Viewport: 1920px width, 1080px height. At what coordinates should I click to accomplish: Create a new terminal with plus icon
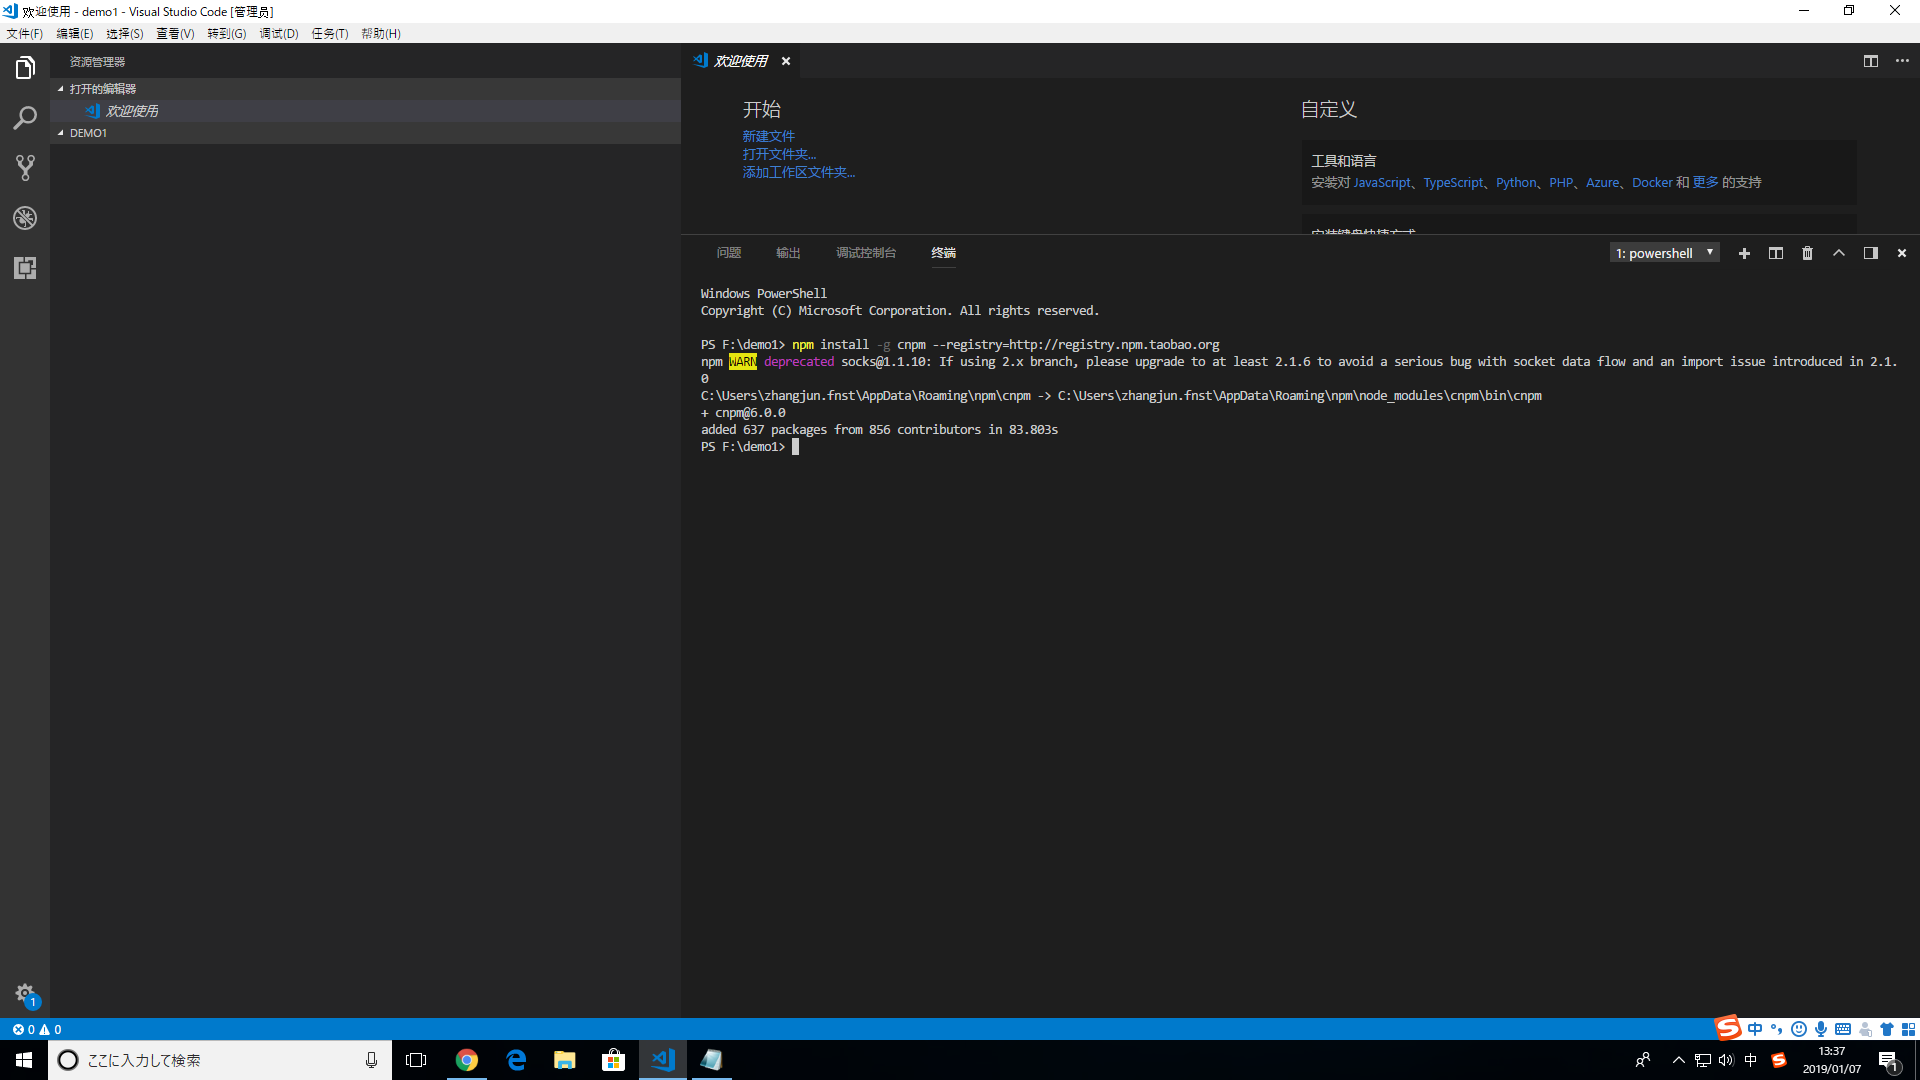(x=1744, y=253)
